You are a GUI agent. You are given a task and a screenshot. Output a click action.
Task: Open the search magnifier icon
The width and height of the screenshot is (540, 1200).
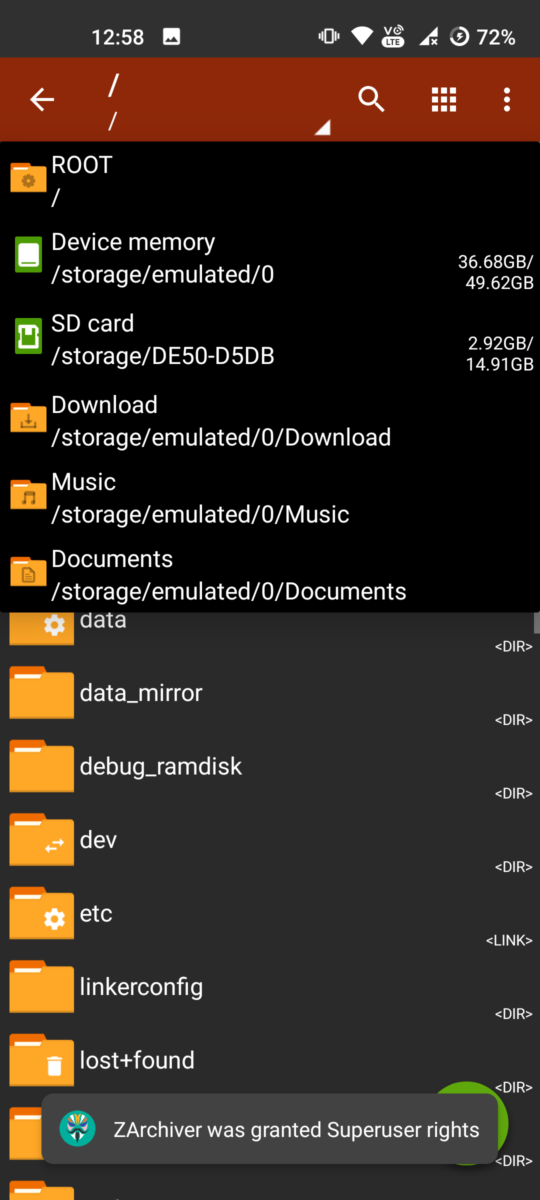[x=371, y=99]
